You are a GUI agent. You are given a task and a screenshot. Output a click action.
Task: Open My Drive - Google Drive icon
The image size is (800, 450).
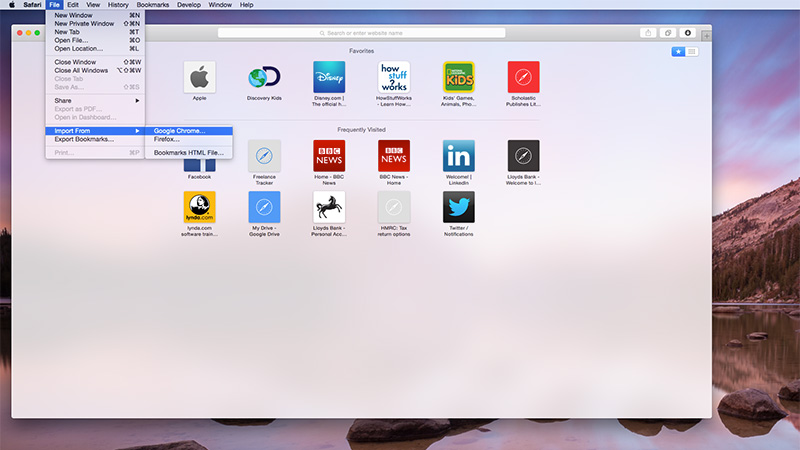(x=264, y=207)
